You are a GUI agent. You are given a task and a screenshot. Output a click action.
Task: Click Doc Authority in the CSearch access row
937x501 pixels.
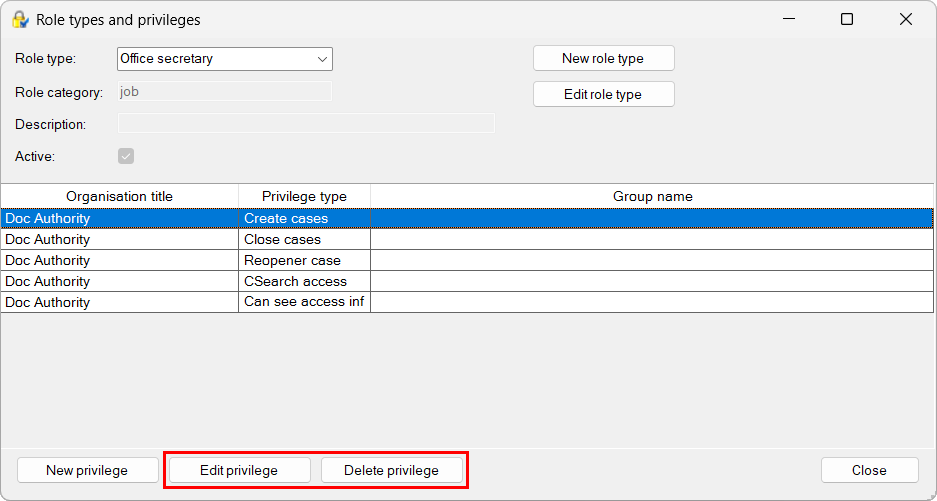[x=120, y=281]
